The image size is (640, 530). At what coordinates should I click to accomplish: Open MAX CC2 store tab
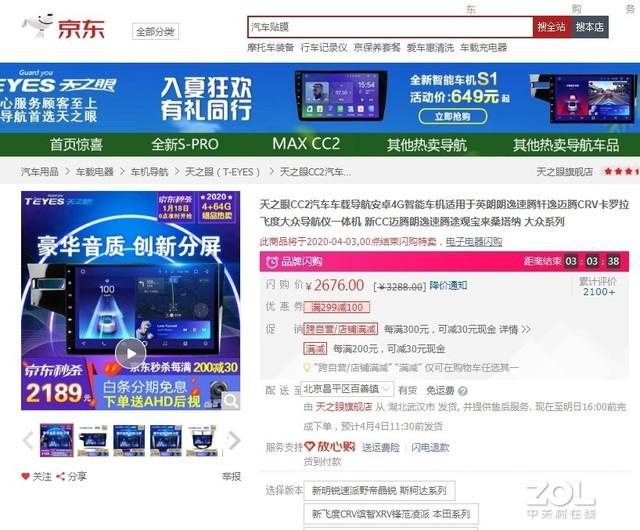pos(306,144)
